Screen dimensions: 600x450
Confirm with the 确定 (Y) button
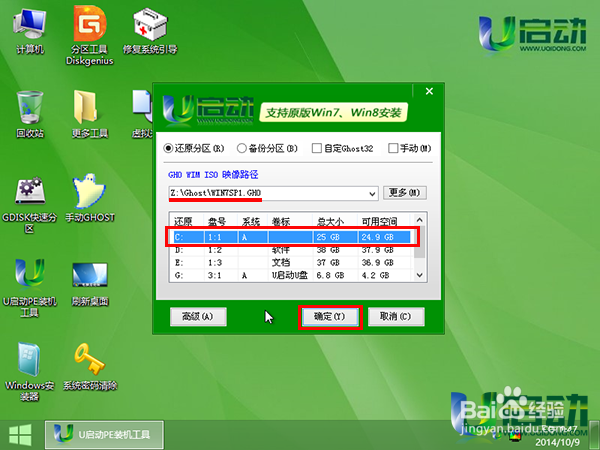(330, 316)
